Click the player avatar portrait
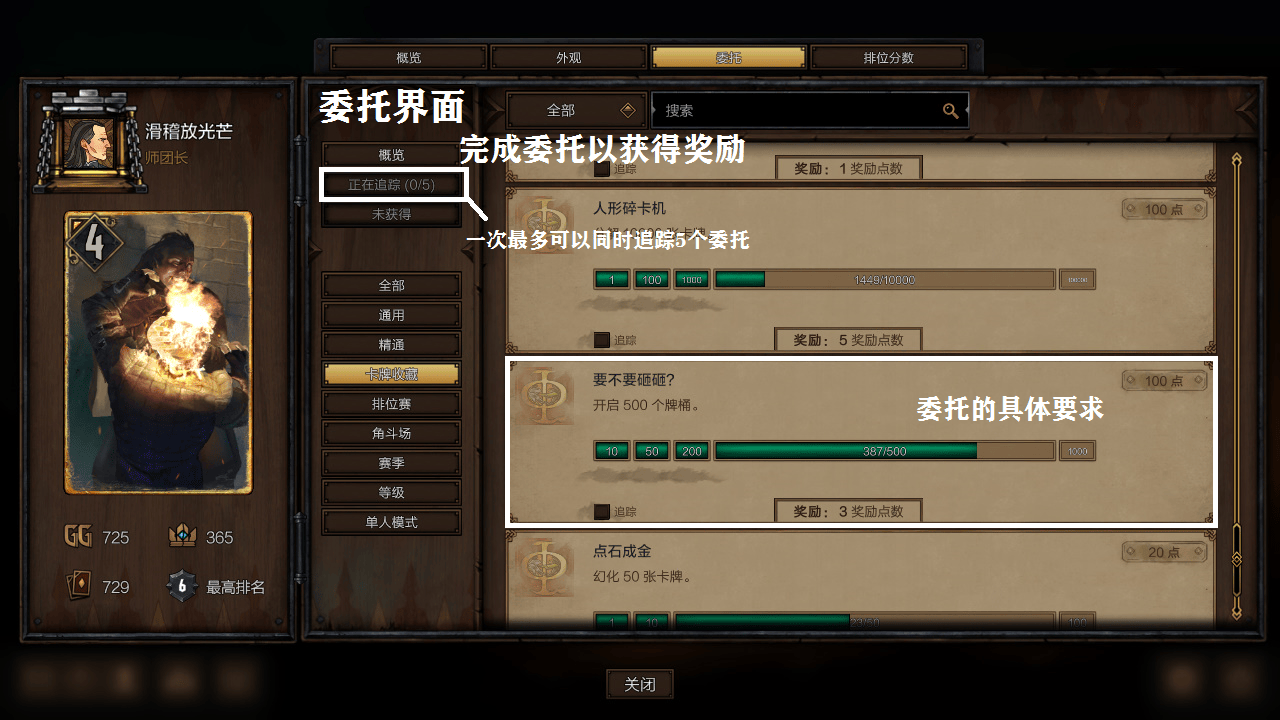The width and height of the screenshot is (1280, 720). [90, 146]
